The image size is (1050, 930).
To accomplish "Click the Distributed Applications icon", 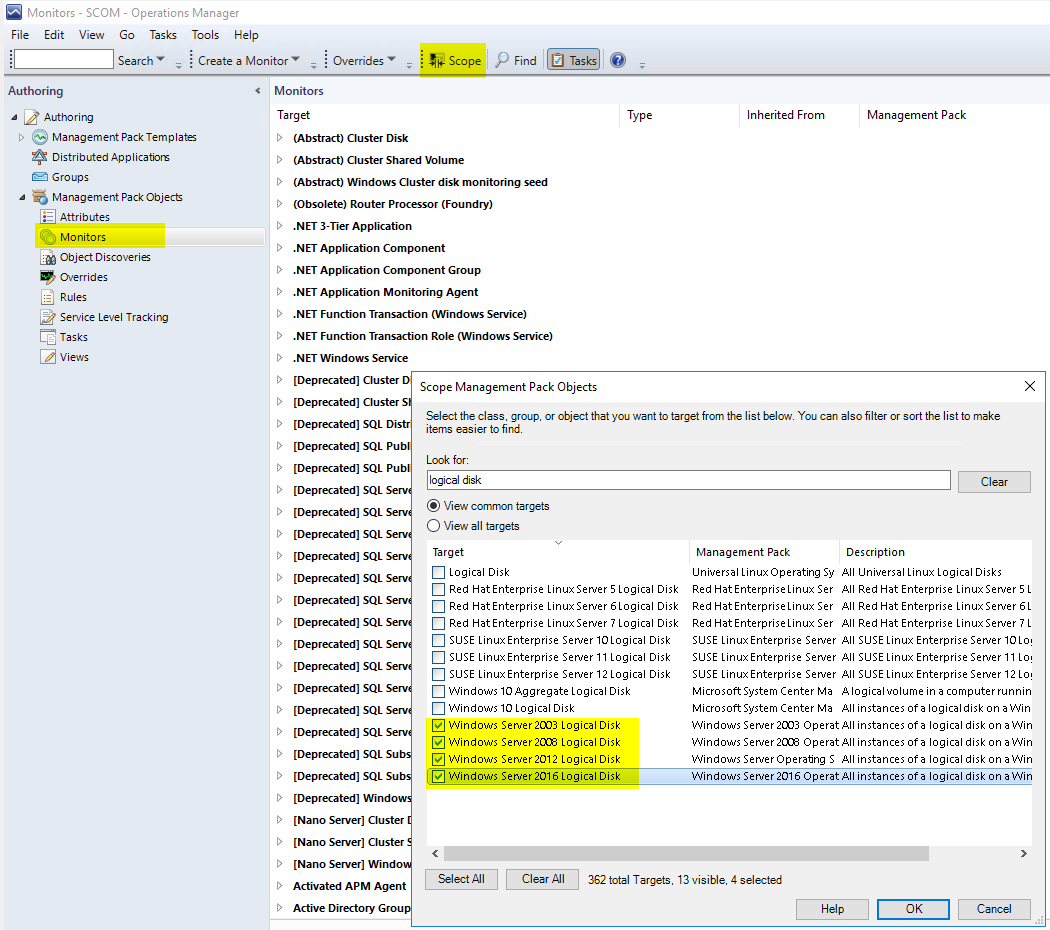I will click(40, 157).
